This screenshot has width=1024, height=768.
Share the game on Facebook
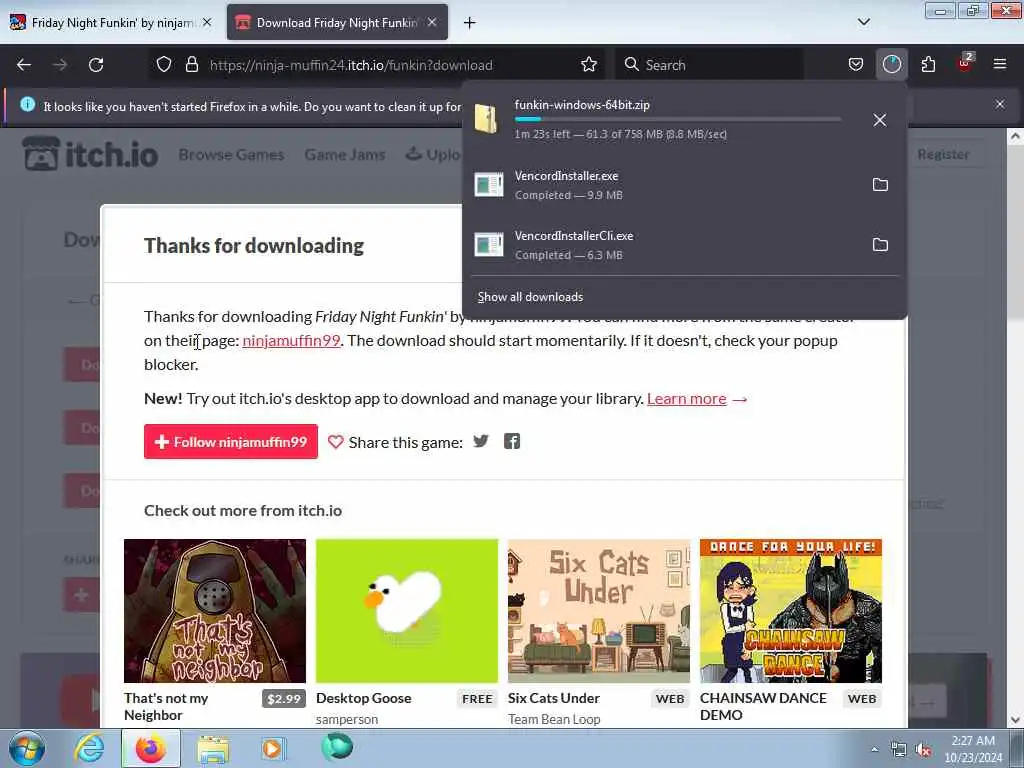coord(512,441)
